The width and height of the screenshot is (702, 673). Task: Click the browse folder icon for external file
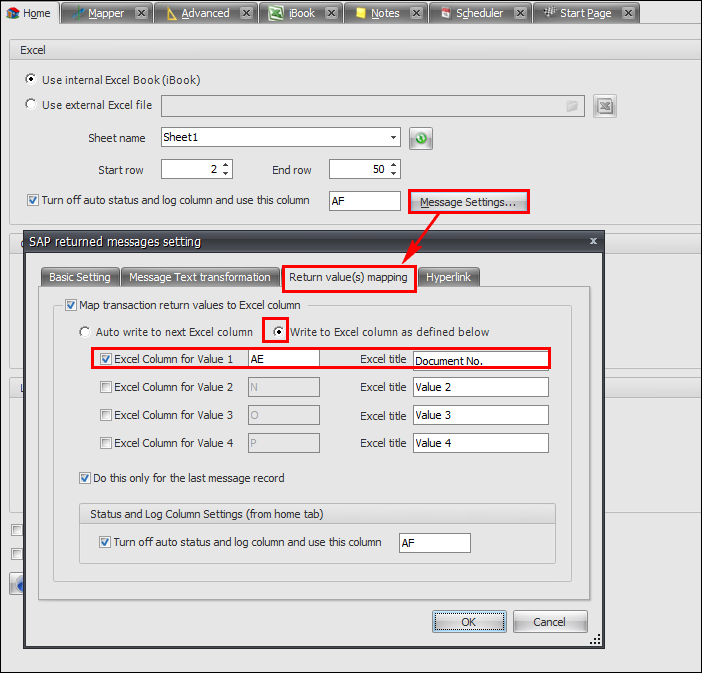[572, 106]
